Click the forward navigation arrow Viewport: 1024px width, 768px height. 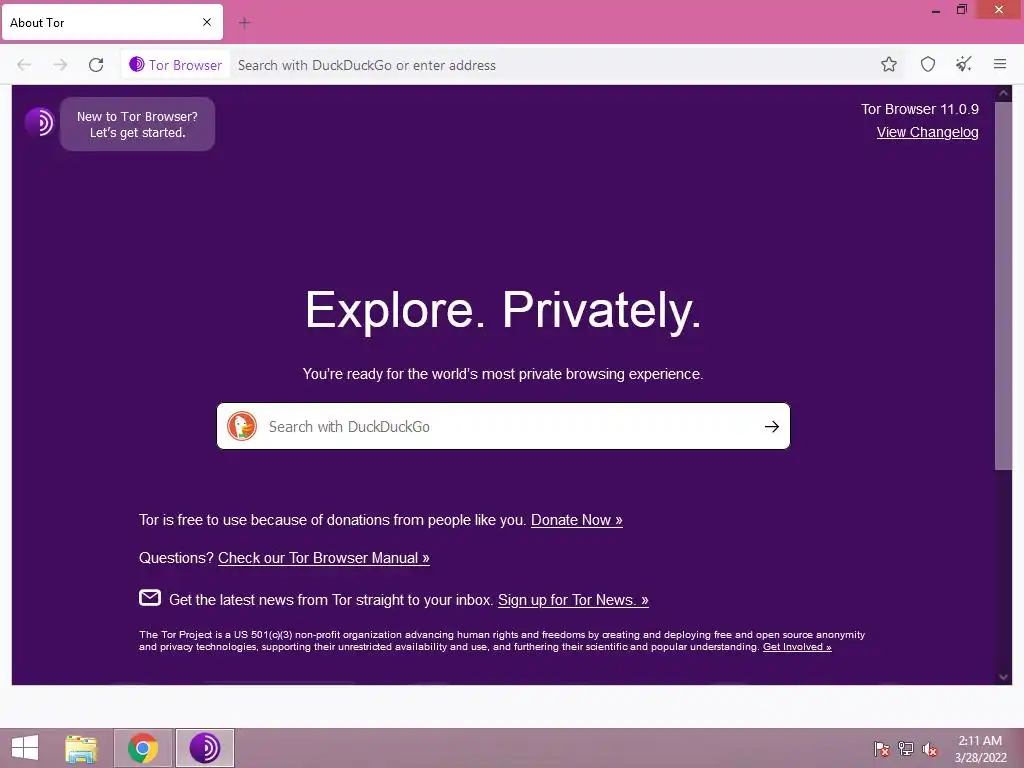tap(60, 65)
